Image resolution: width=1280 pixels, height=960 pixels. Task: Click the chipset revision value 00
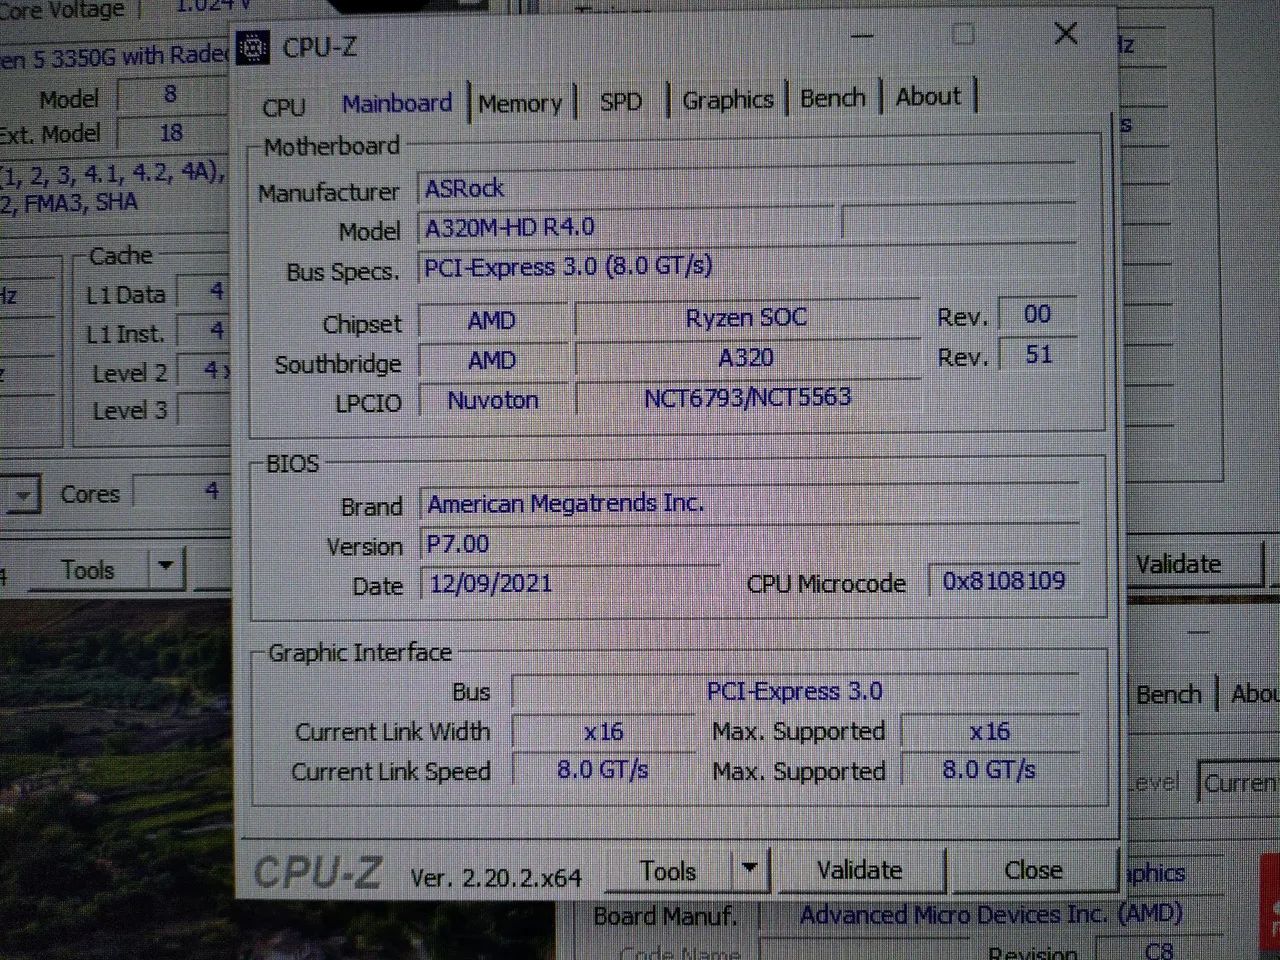[x=1037, y=315]
